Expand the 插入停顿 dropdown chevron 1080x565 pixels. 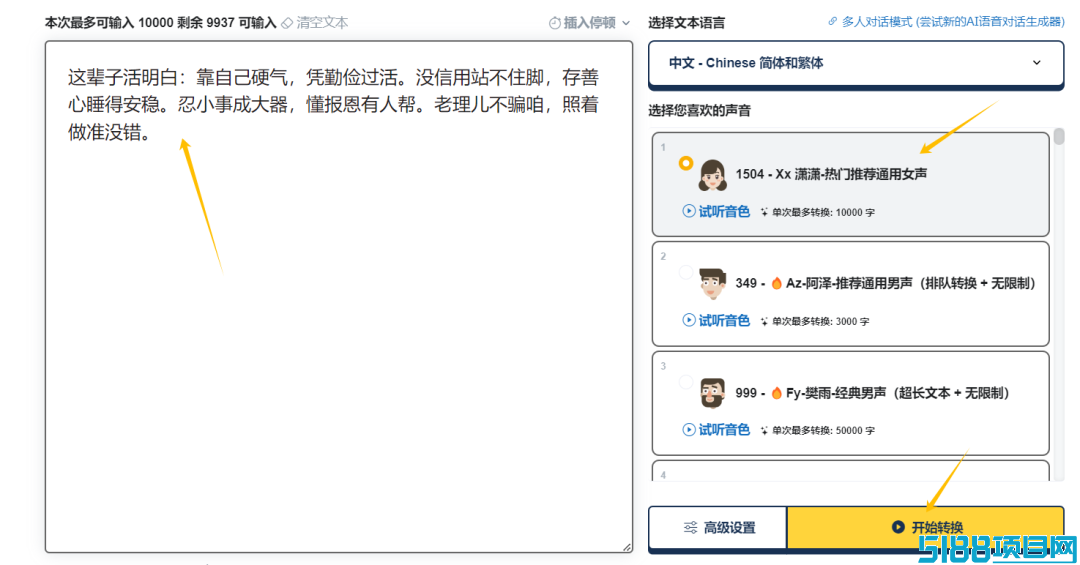click(x=626, y=23)
